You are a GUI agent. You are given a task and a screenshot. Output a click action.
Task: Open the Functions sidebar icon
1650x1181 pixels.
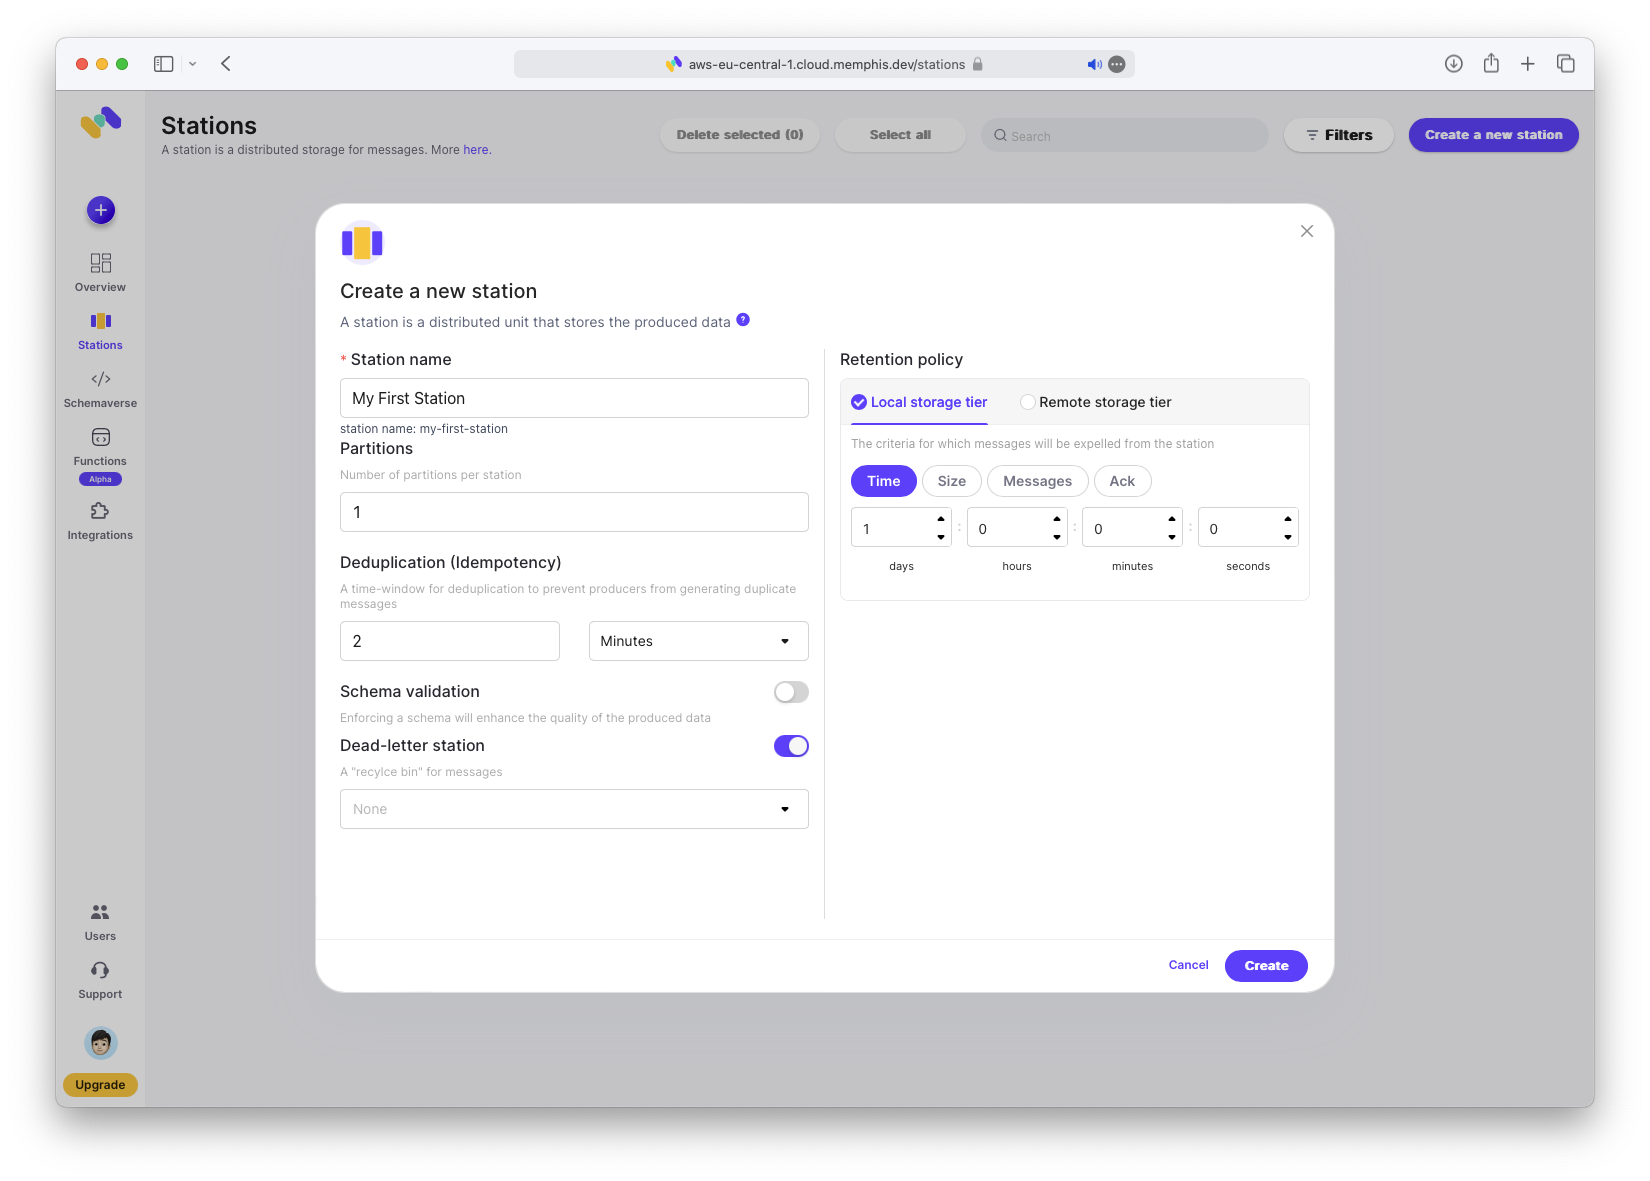click(100, 438)
